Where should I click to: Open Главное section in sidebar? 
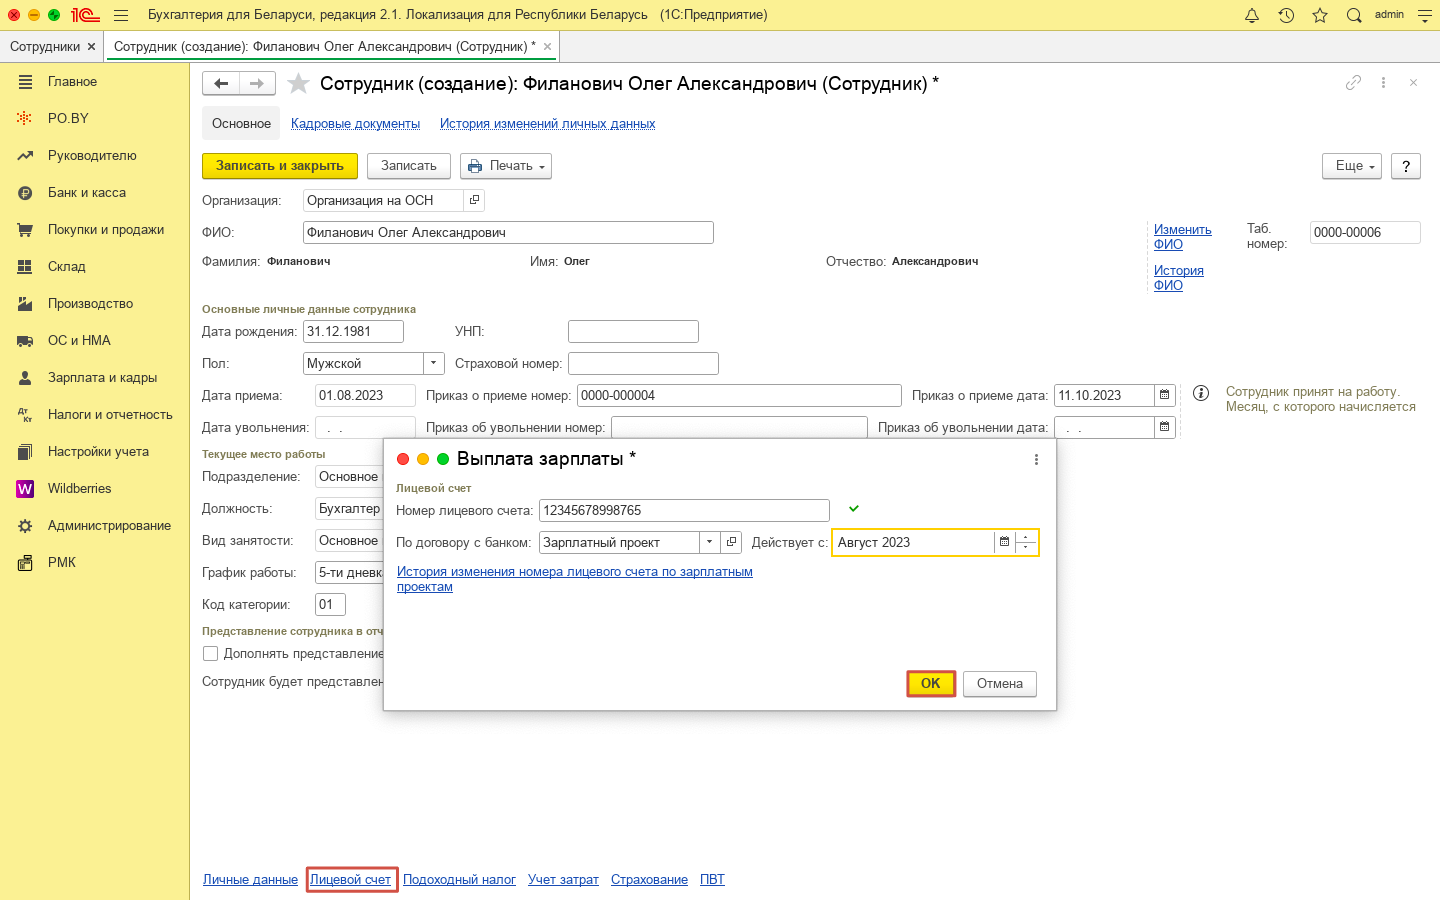coord(95,81)
